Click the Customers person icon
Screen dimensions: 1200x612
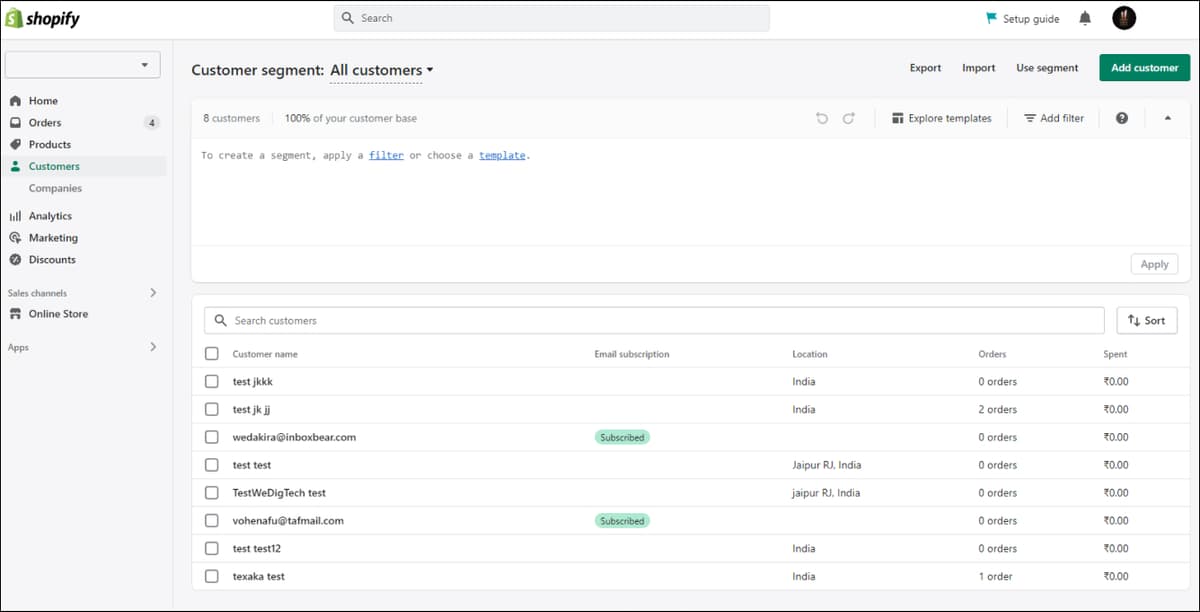coord(15,167)
